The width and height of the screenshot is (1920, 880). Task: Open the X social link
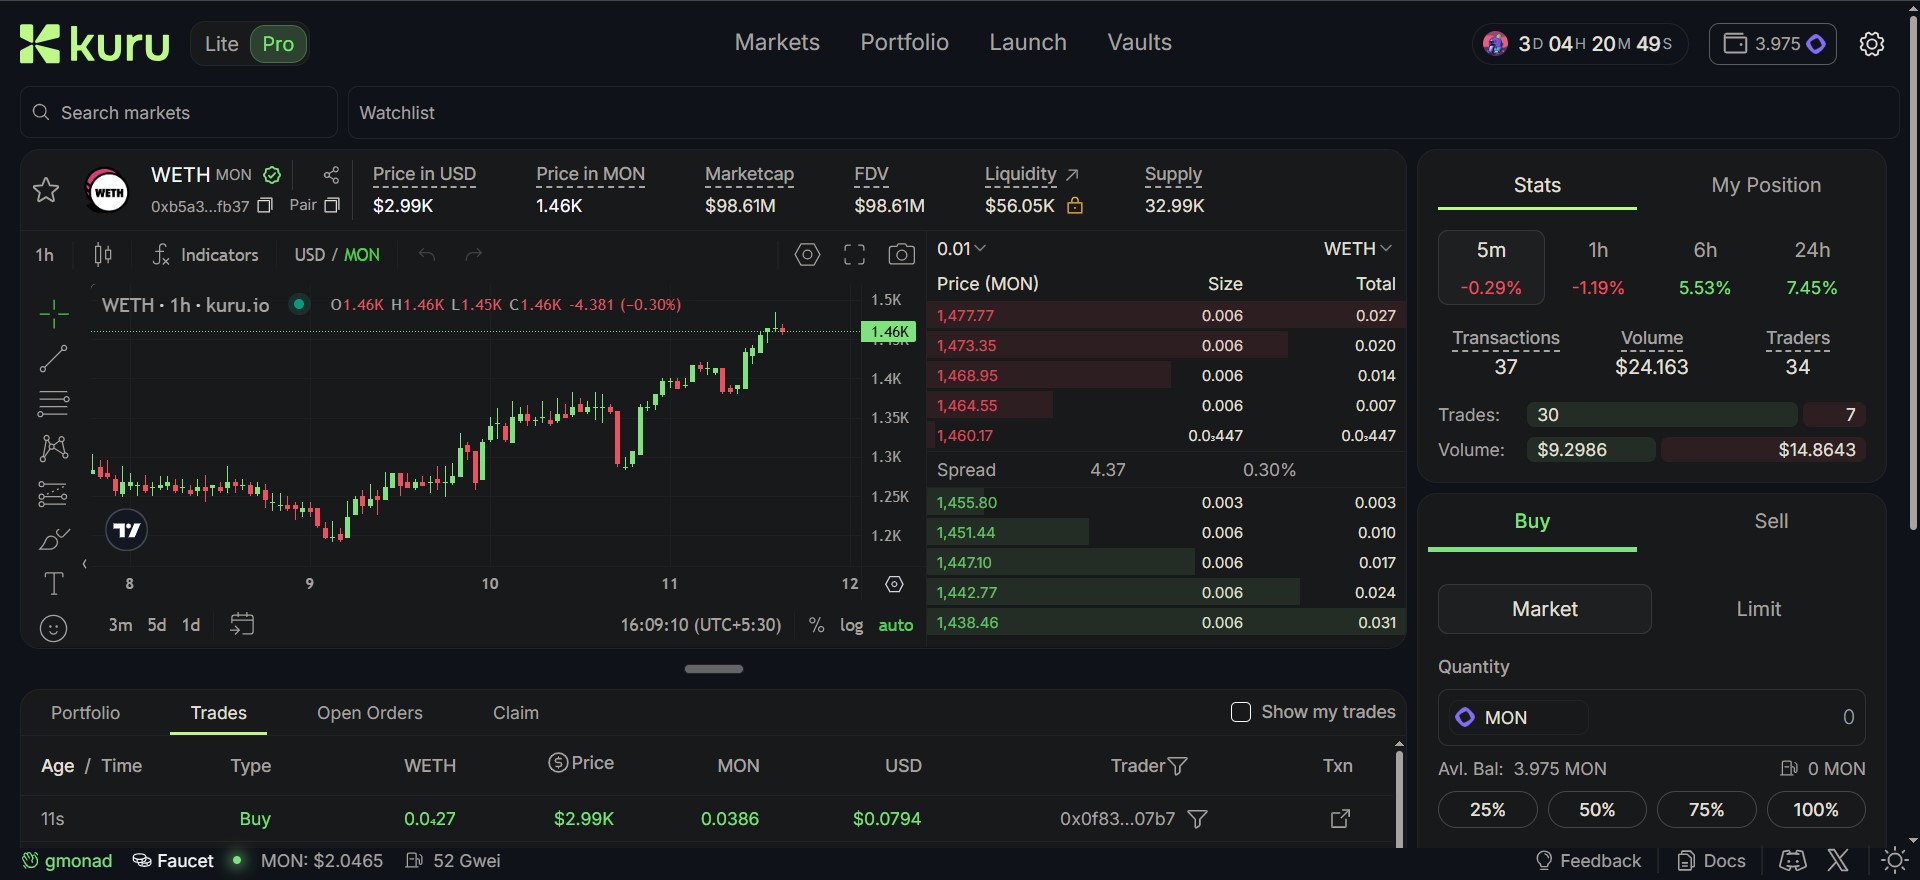(1838, 861)
